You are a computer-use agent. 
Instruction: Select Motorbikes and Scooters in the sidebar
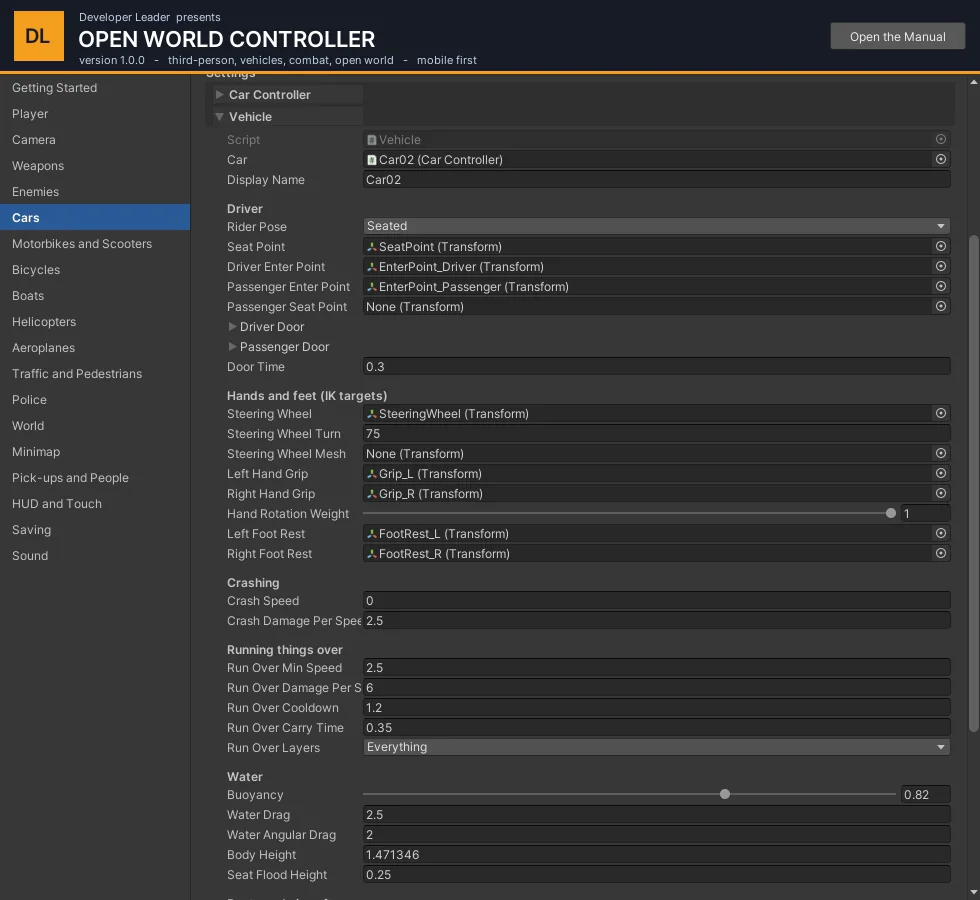(x=95, y=244)
